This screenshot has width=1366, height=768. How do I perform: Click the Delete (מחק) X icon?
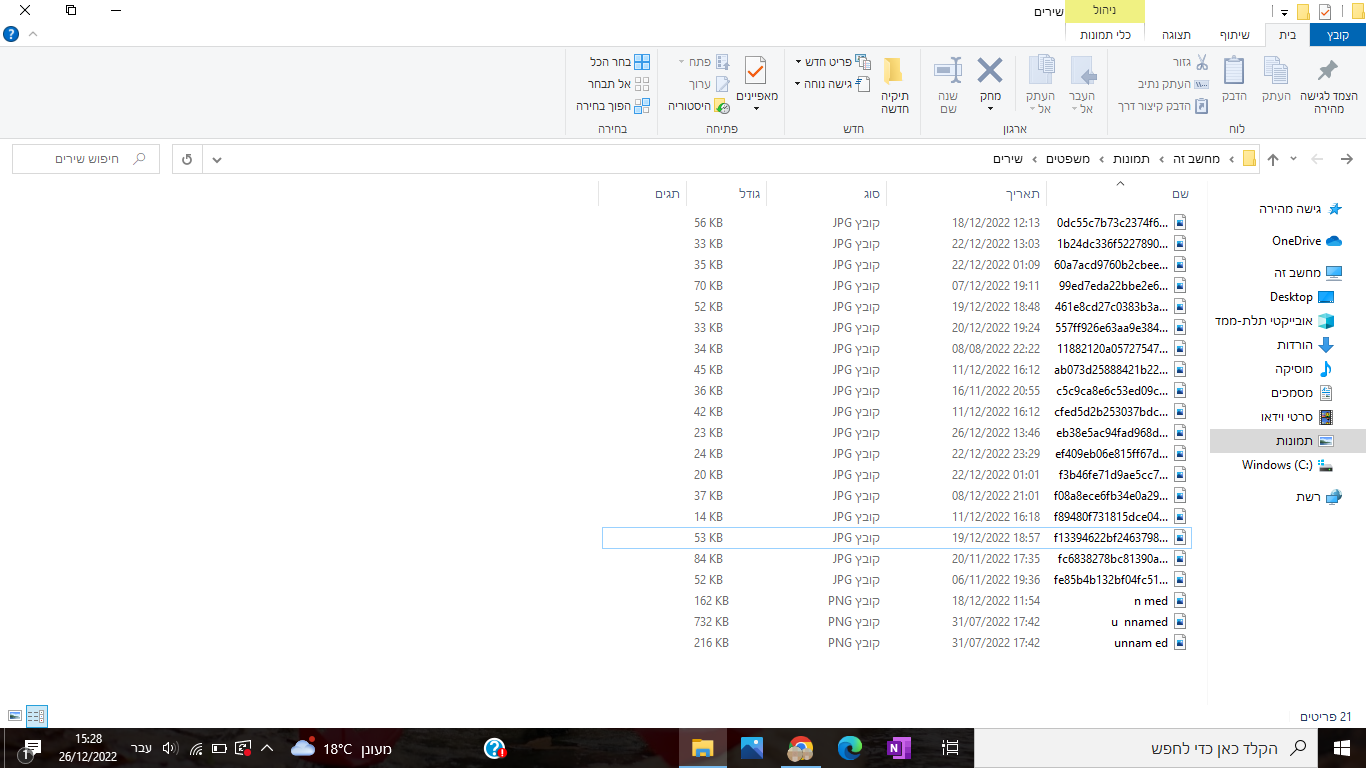990,70
